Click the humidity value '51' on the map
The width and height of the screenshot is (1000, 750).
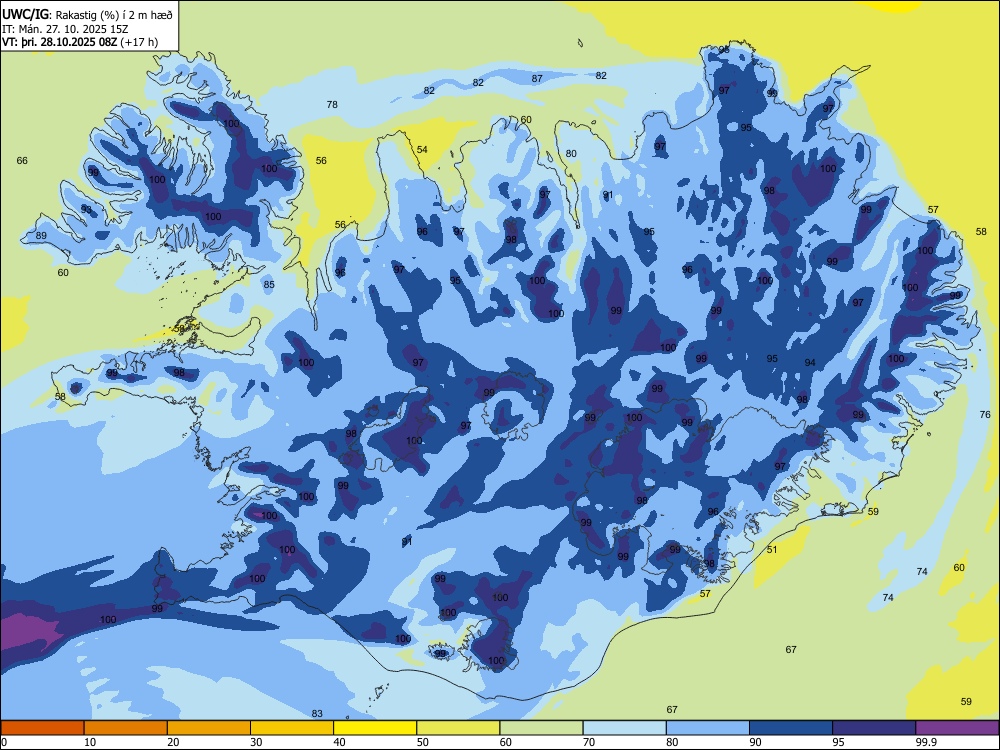point(772,549)
